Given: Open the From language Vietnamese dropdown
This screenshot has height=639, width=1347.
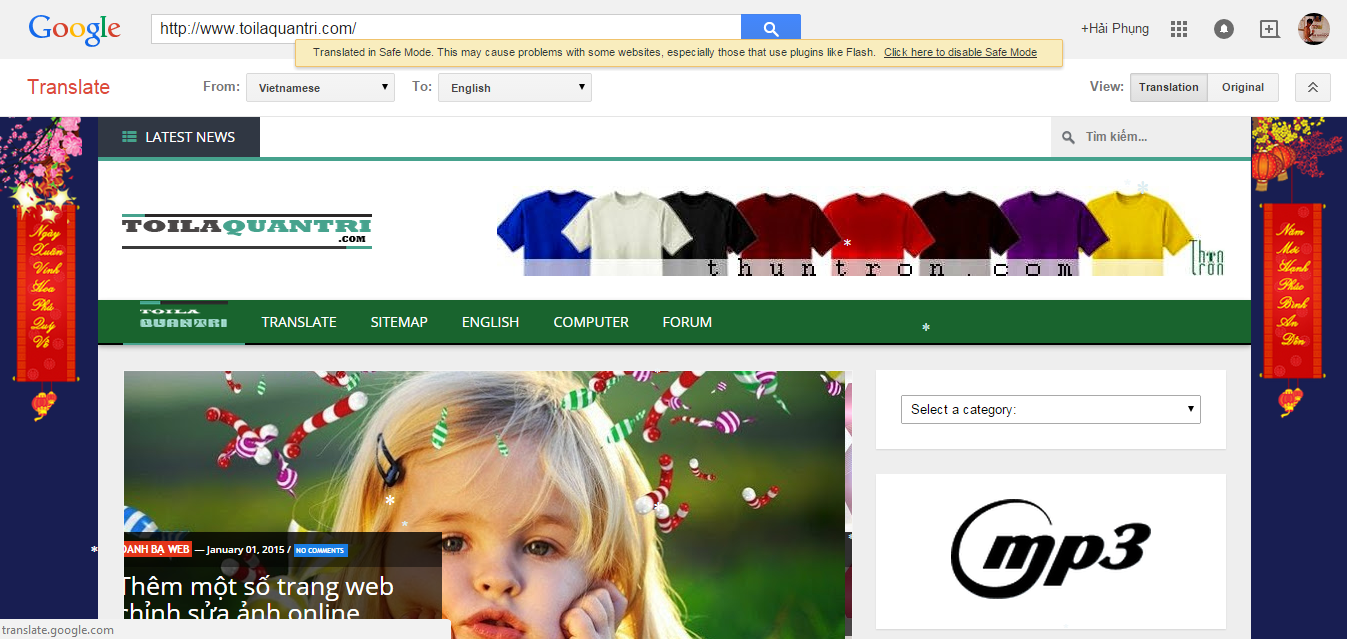Looking at the screenshot, I should click(321, 87).
